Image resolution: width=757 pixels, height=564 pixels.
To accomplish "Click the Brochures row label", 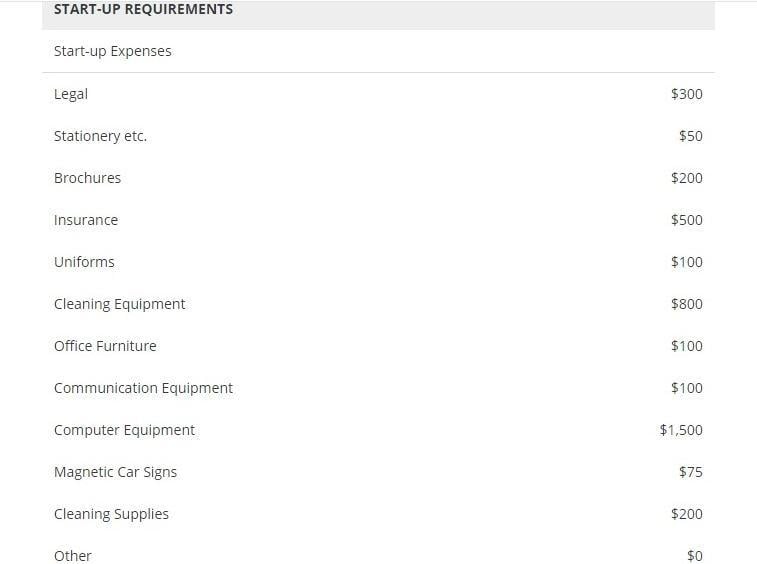I will [x=87, y=178].
